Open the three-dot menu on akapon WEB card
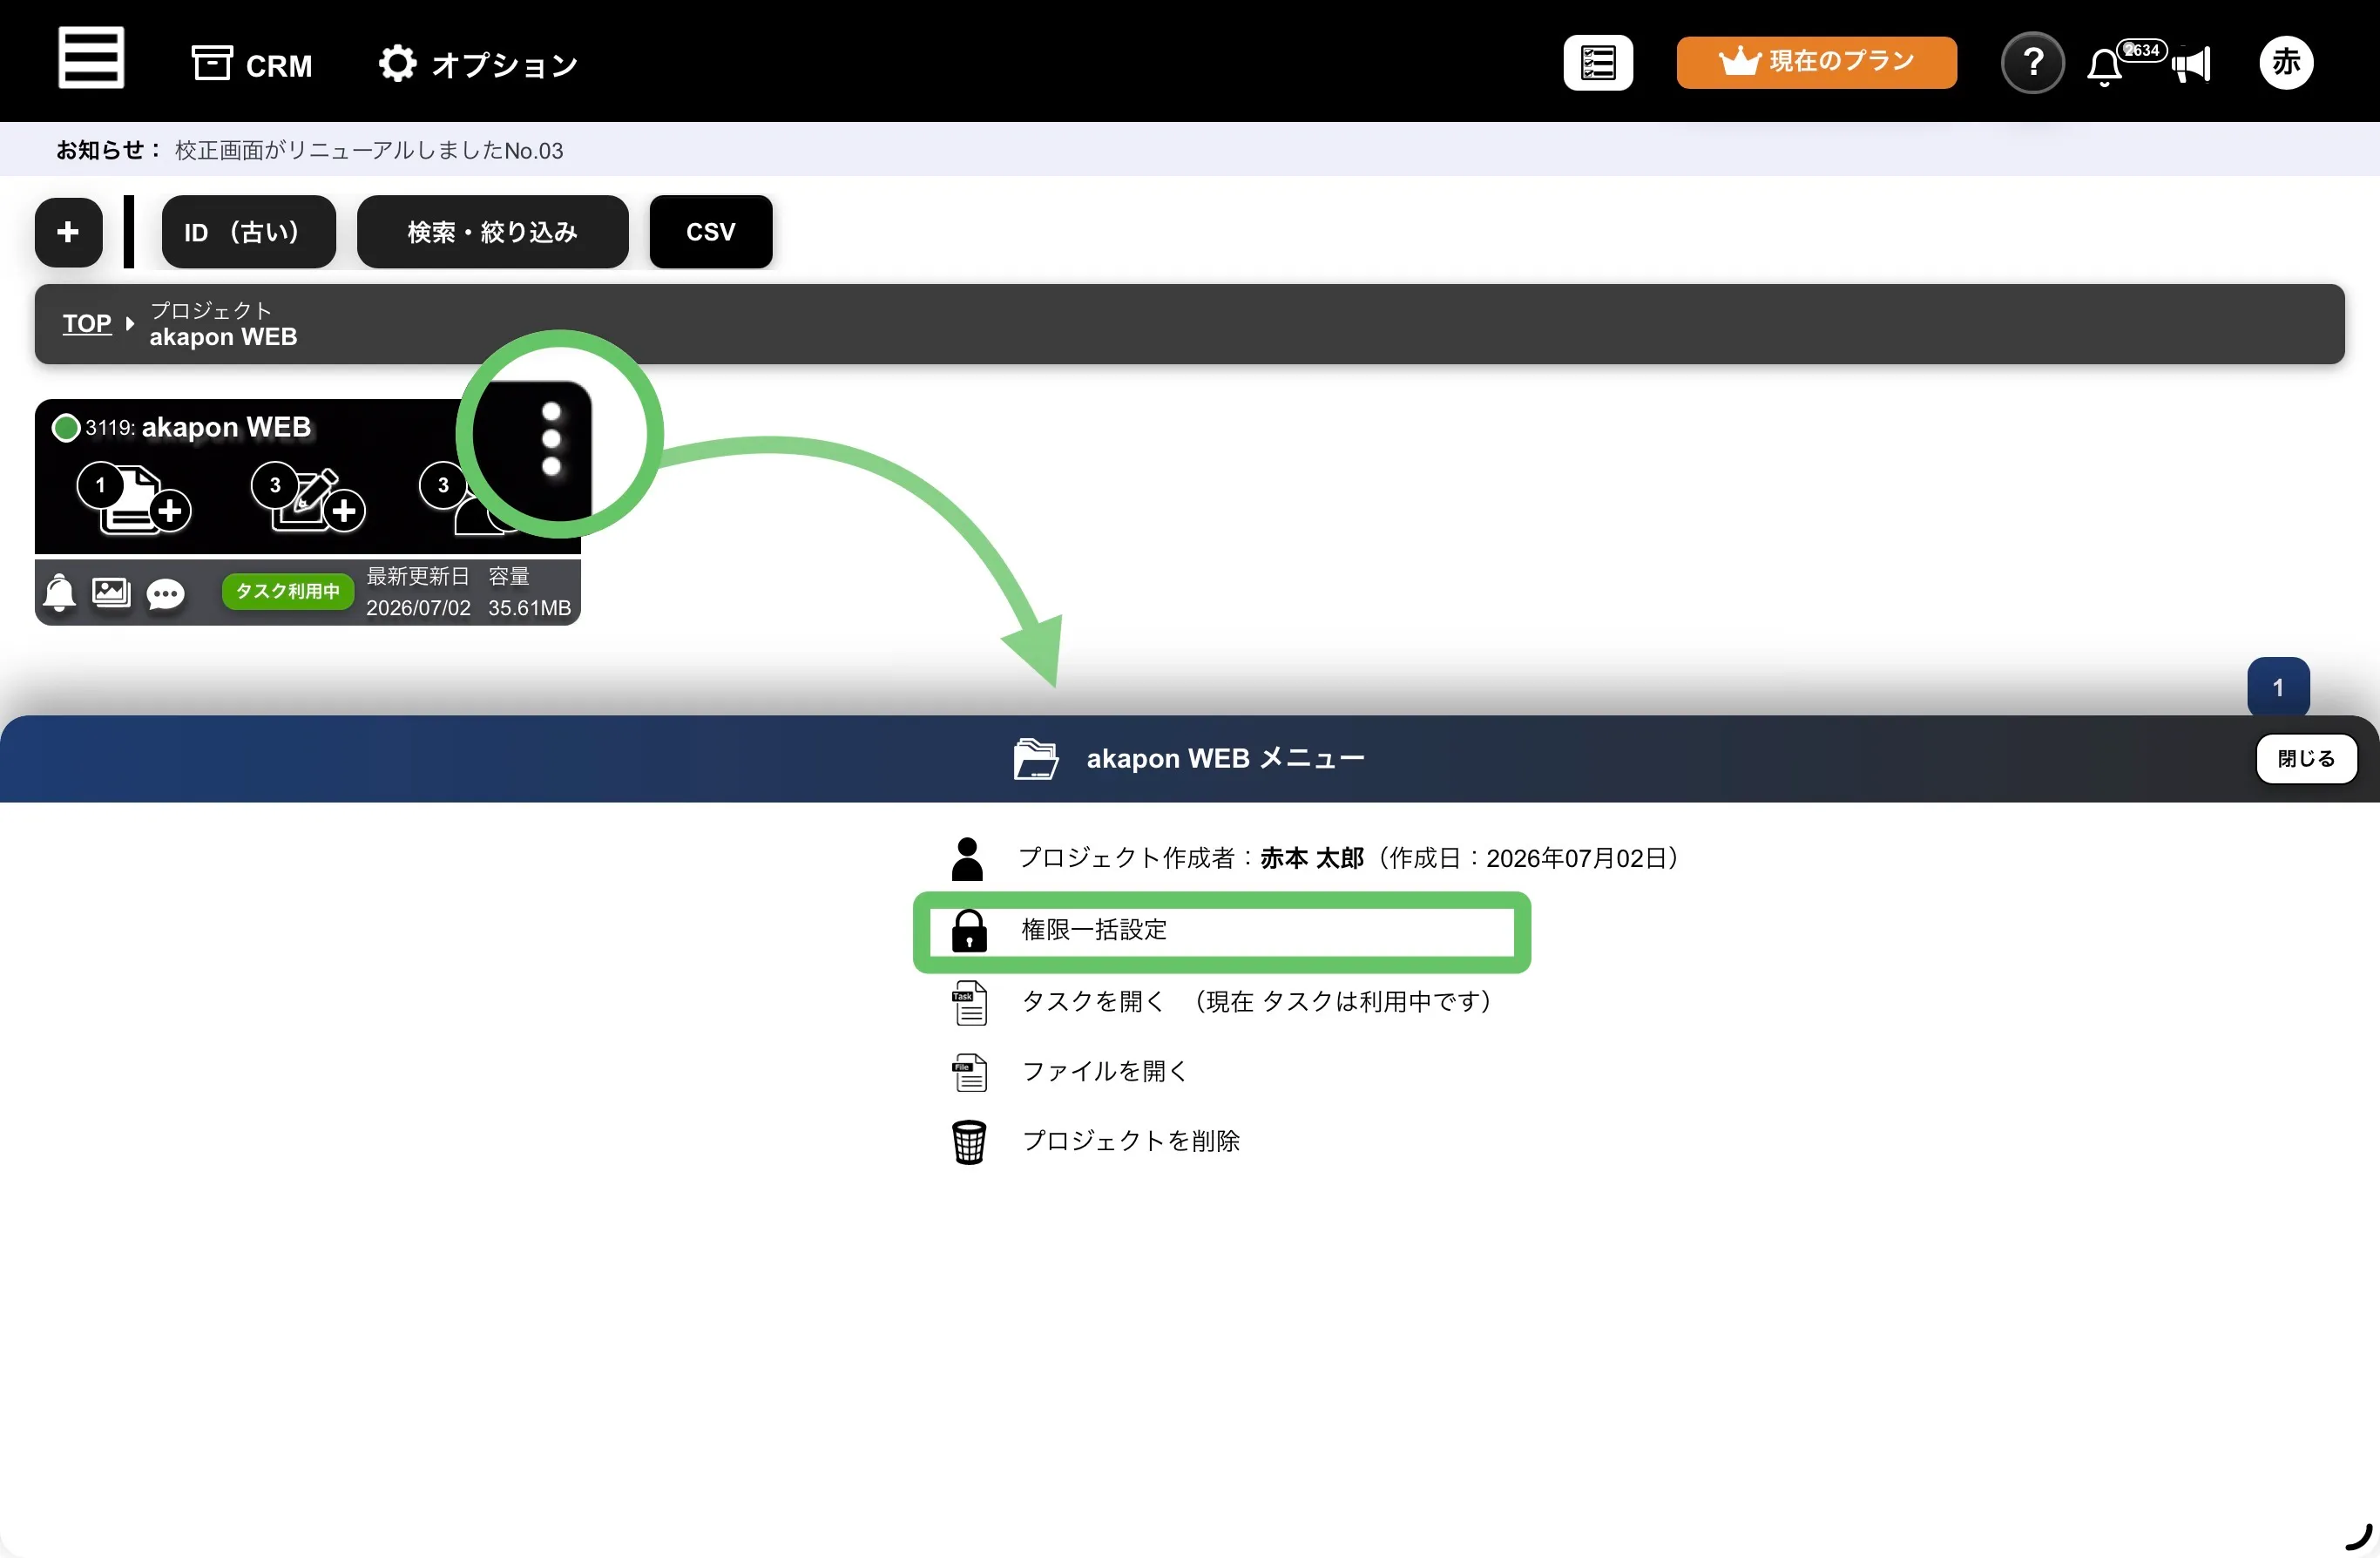The width and height of the screenshot is (2380, 1558). [x=551, y=439]
